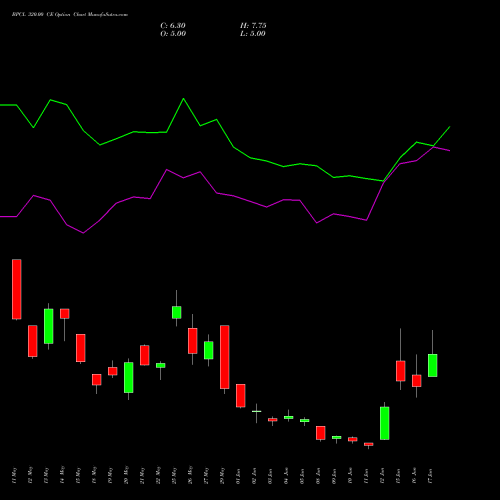This screenshot has width=500, height=500.
Task: Click the green candlestick above 12 Jun
Action: [x=385, y=423]
